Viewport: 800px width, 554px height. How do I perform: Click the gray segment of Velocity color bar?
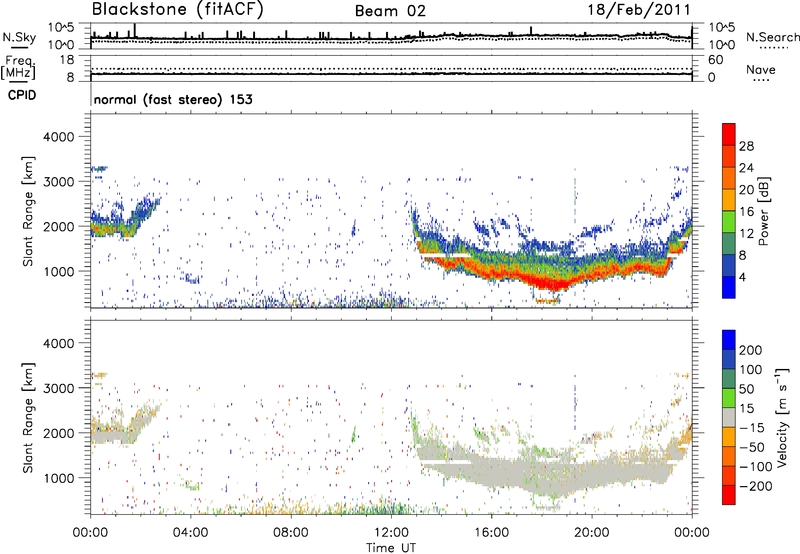coord(729,417)
